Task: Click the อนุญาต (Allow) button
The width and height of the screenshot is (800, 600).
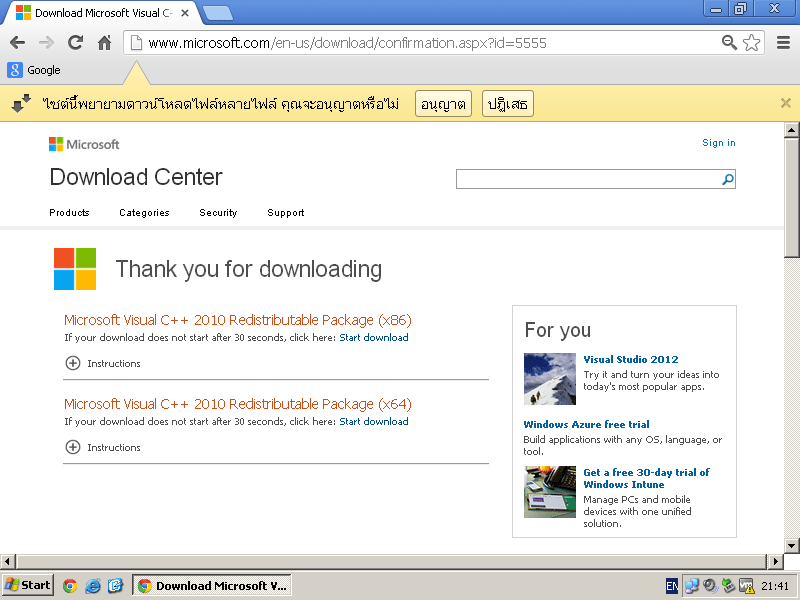Action: tap(443, 104)
